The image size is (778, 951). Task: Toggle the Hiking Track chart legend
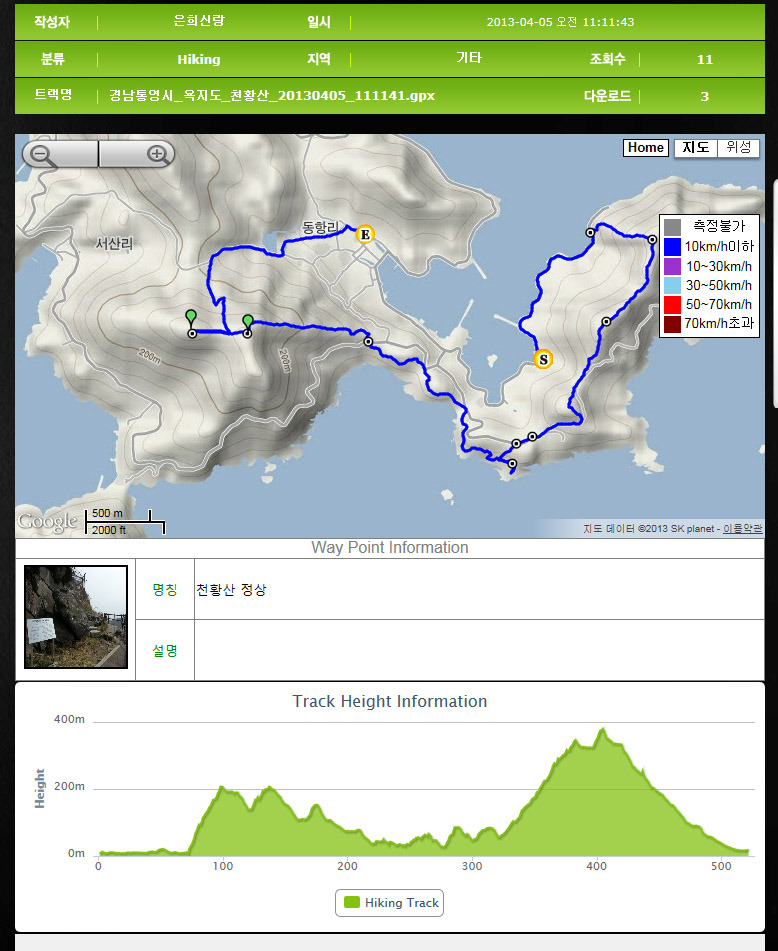(x=389, y=902)
